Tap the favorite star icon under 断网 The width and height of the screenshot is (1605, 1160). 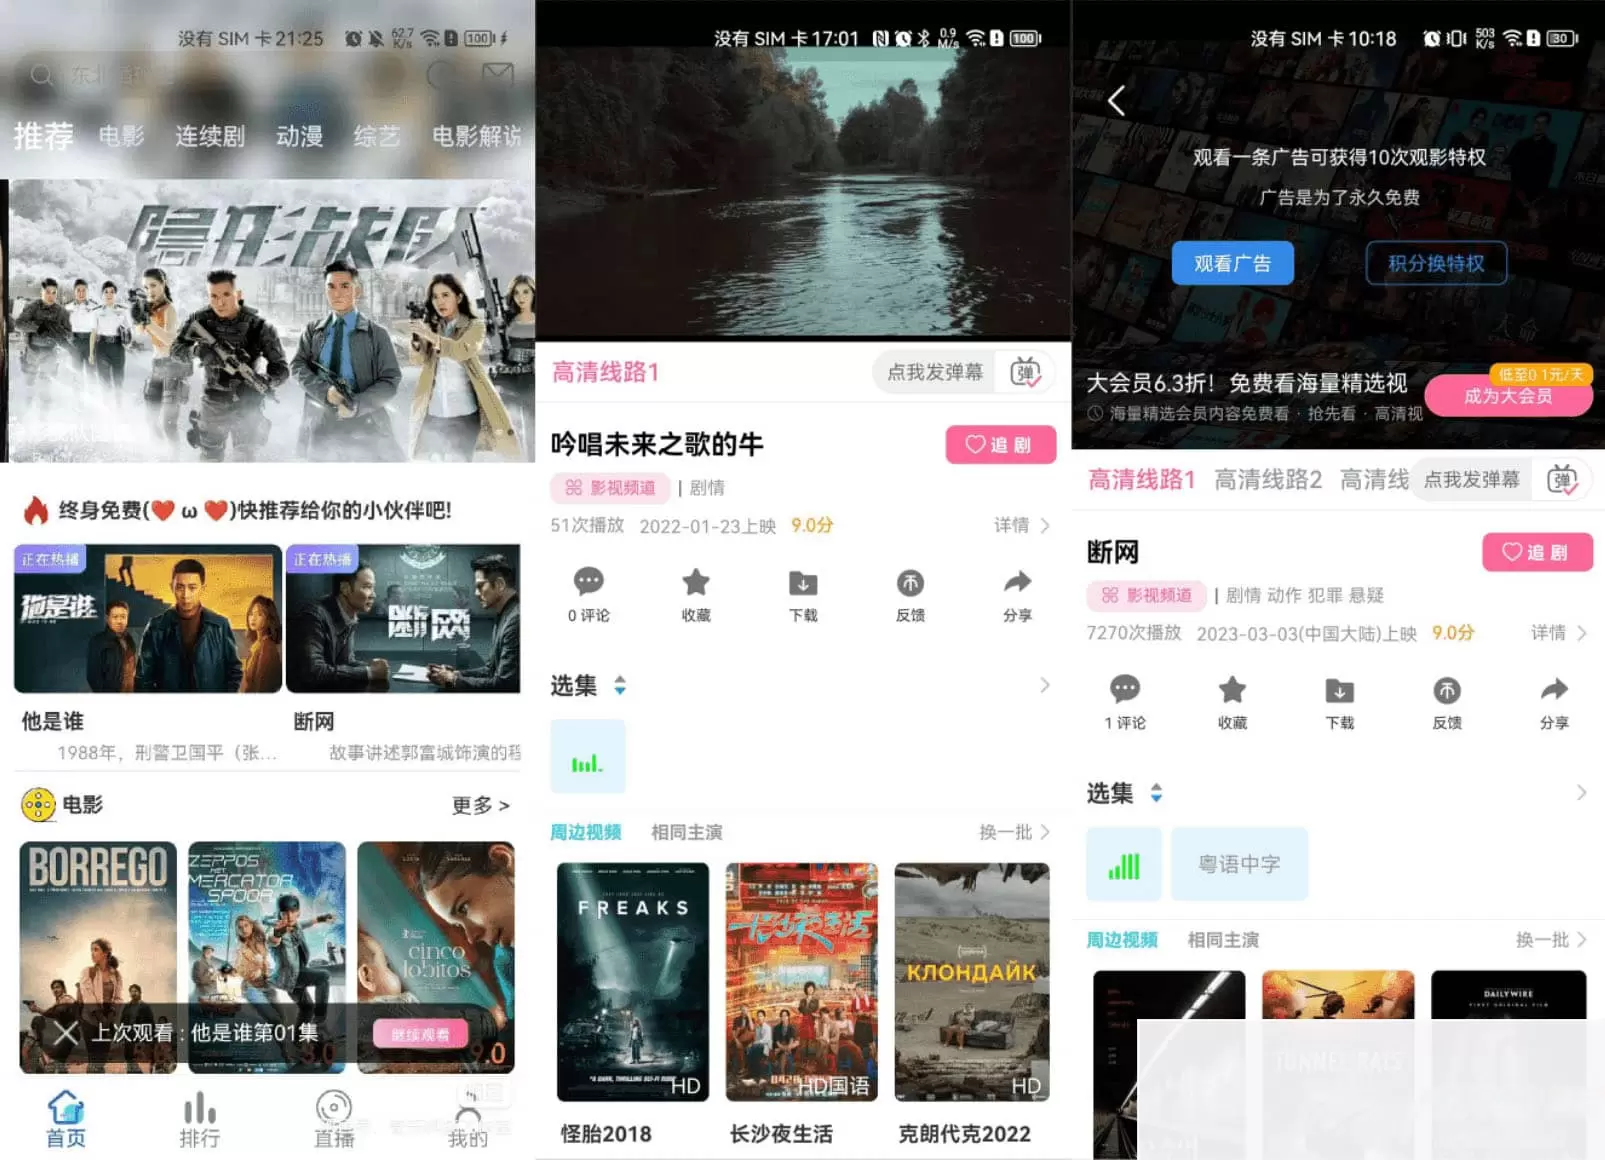tap(1232, 689)
